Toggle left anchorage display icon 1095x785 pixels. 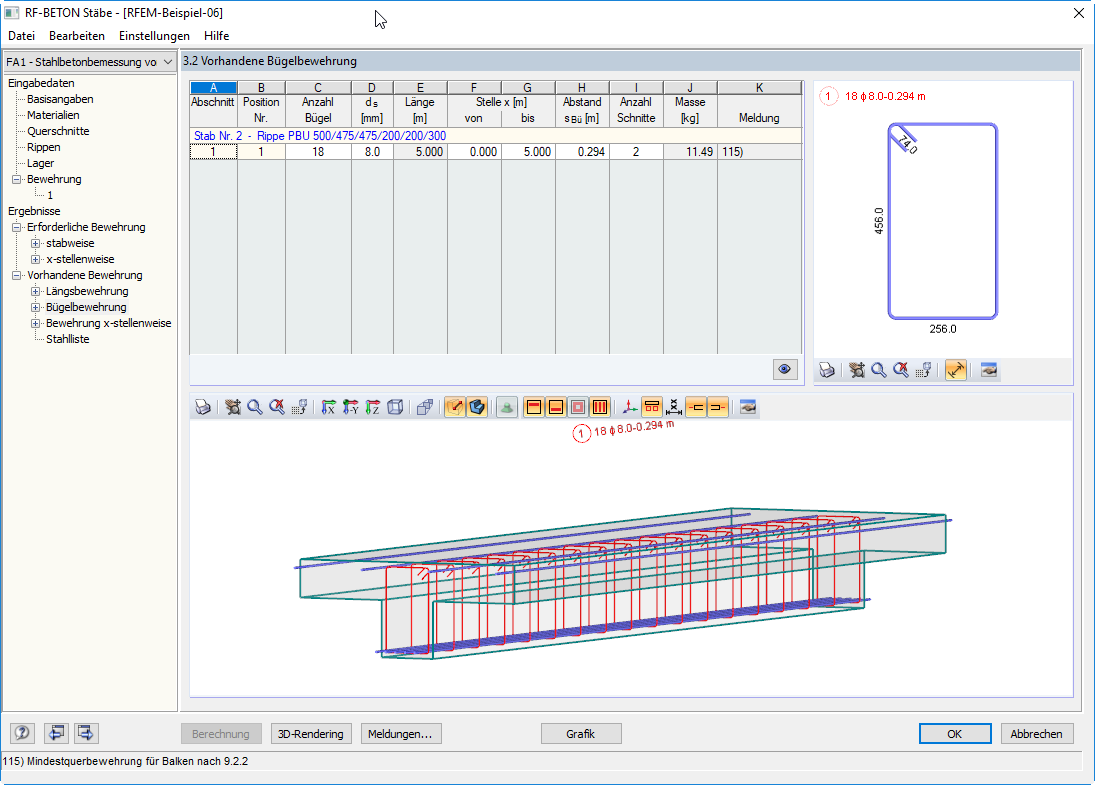[x=696, y=407]
